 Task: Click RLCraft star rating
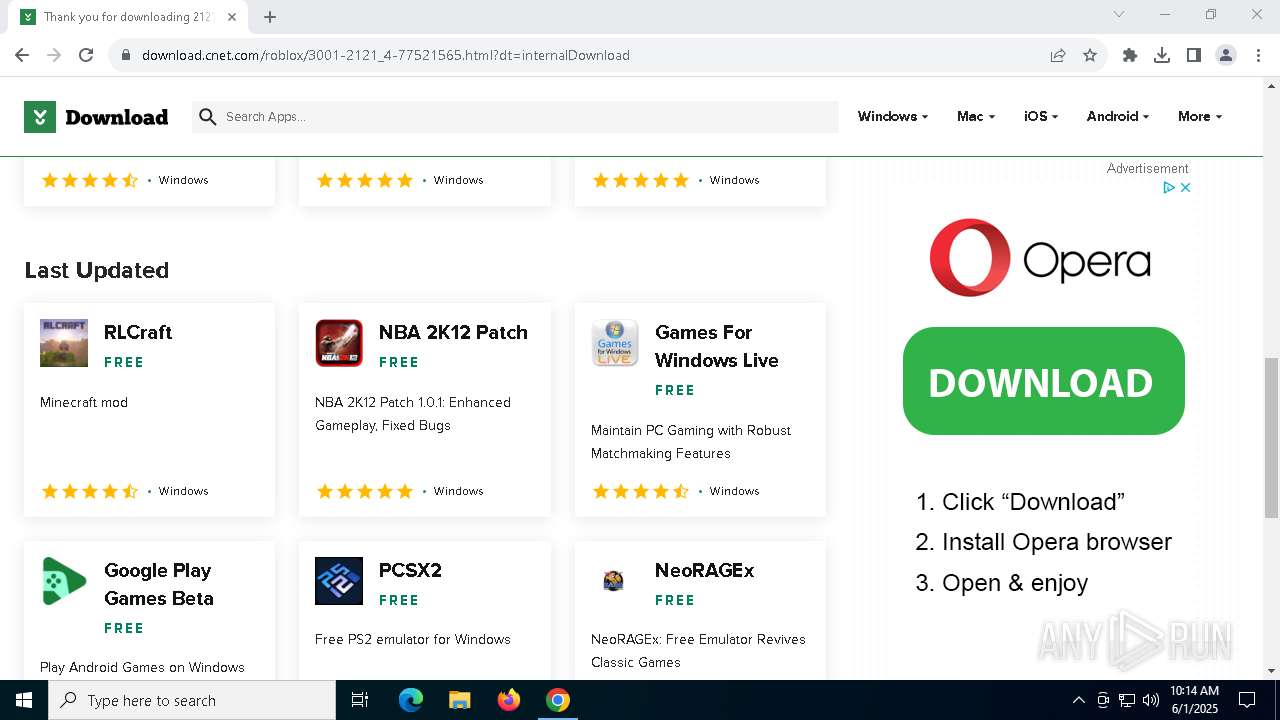[89, 491]
